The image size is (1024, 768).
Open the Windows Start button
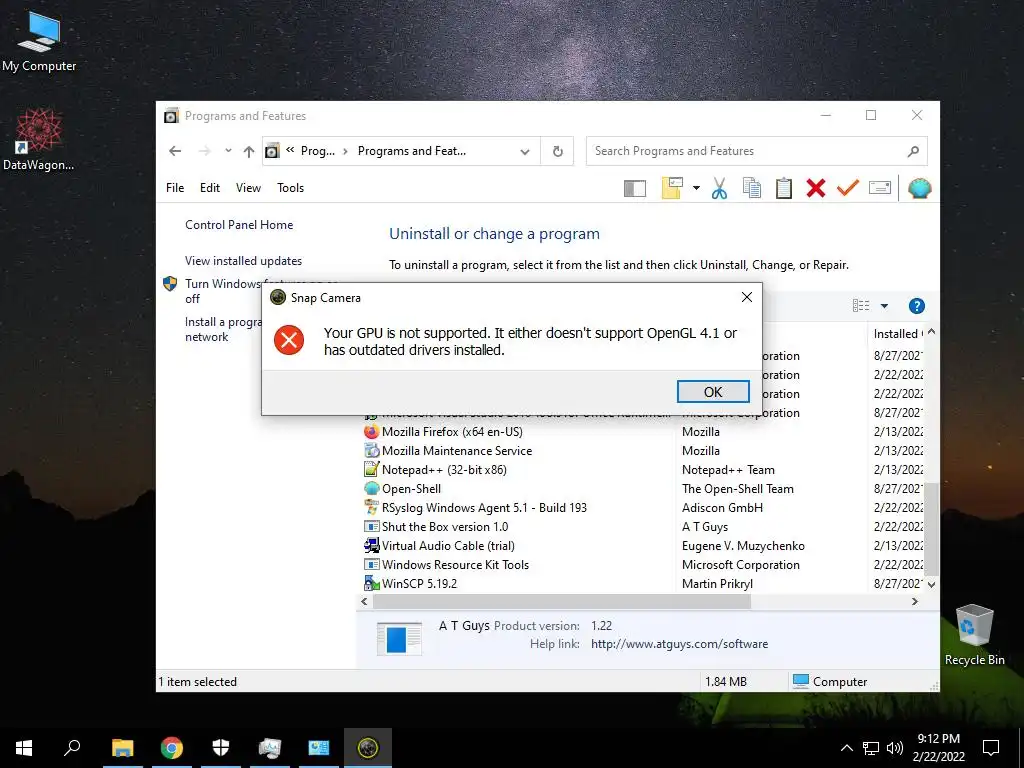tap(24, 748)
